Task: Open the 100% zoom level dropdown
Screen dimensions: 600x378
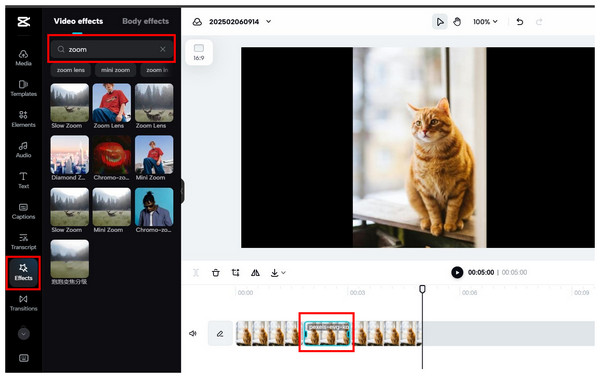Action: pos(485,22)
